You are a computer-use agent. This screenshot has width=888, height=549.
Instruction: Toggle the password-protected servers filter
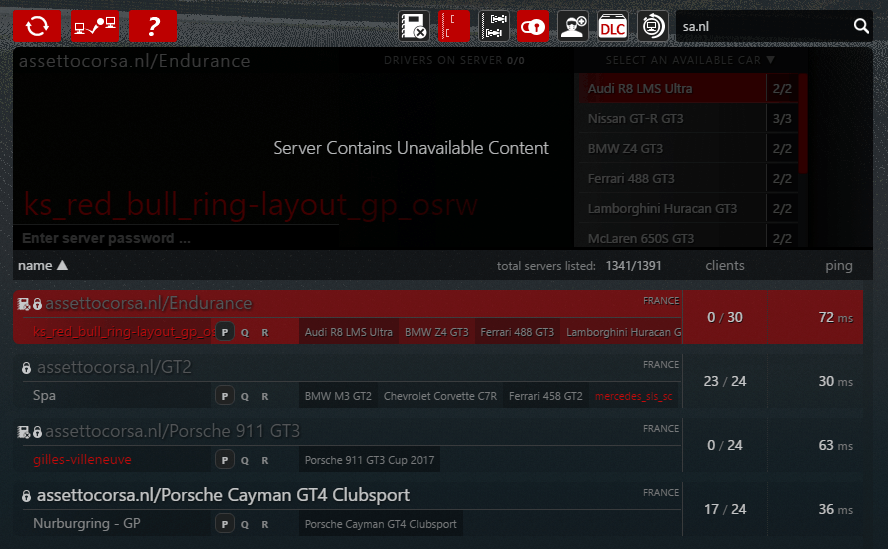tap(533, 26)
